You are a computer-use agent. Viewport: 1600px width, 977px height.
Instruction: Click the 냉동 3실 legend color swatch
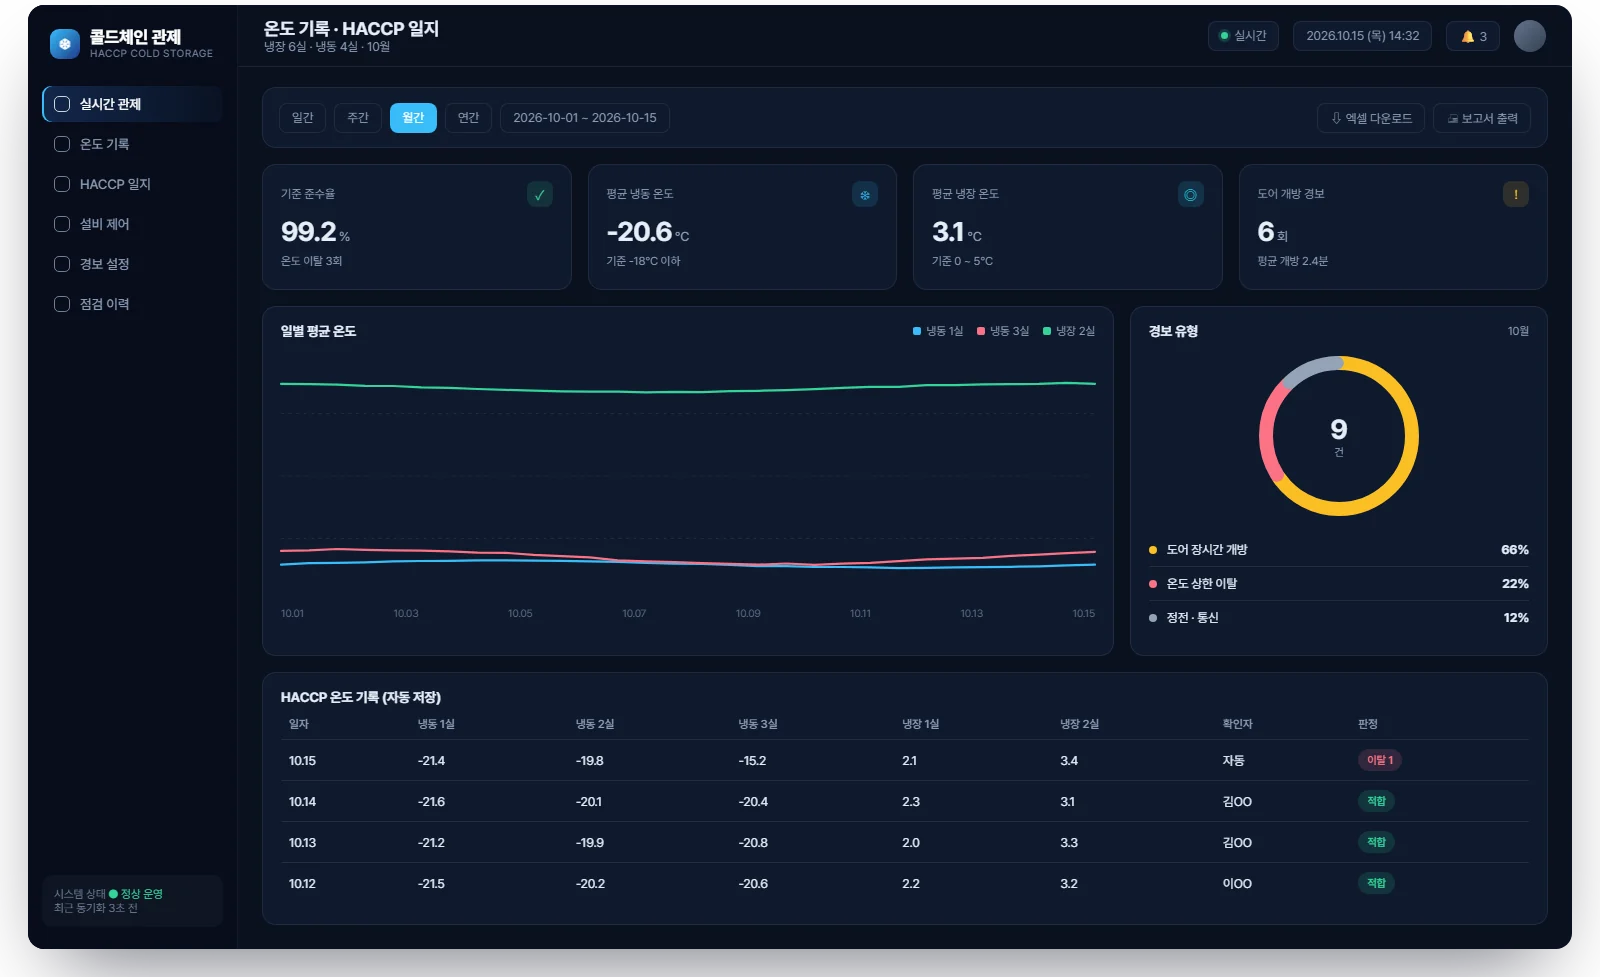(981, 331)
